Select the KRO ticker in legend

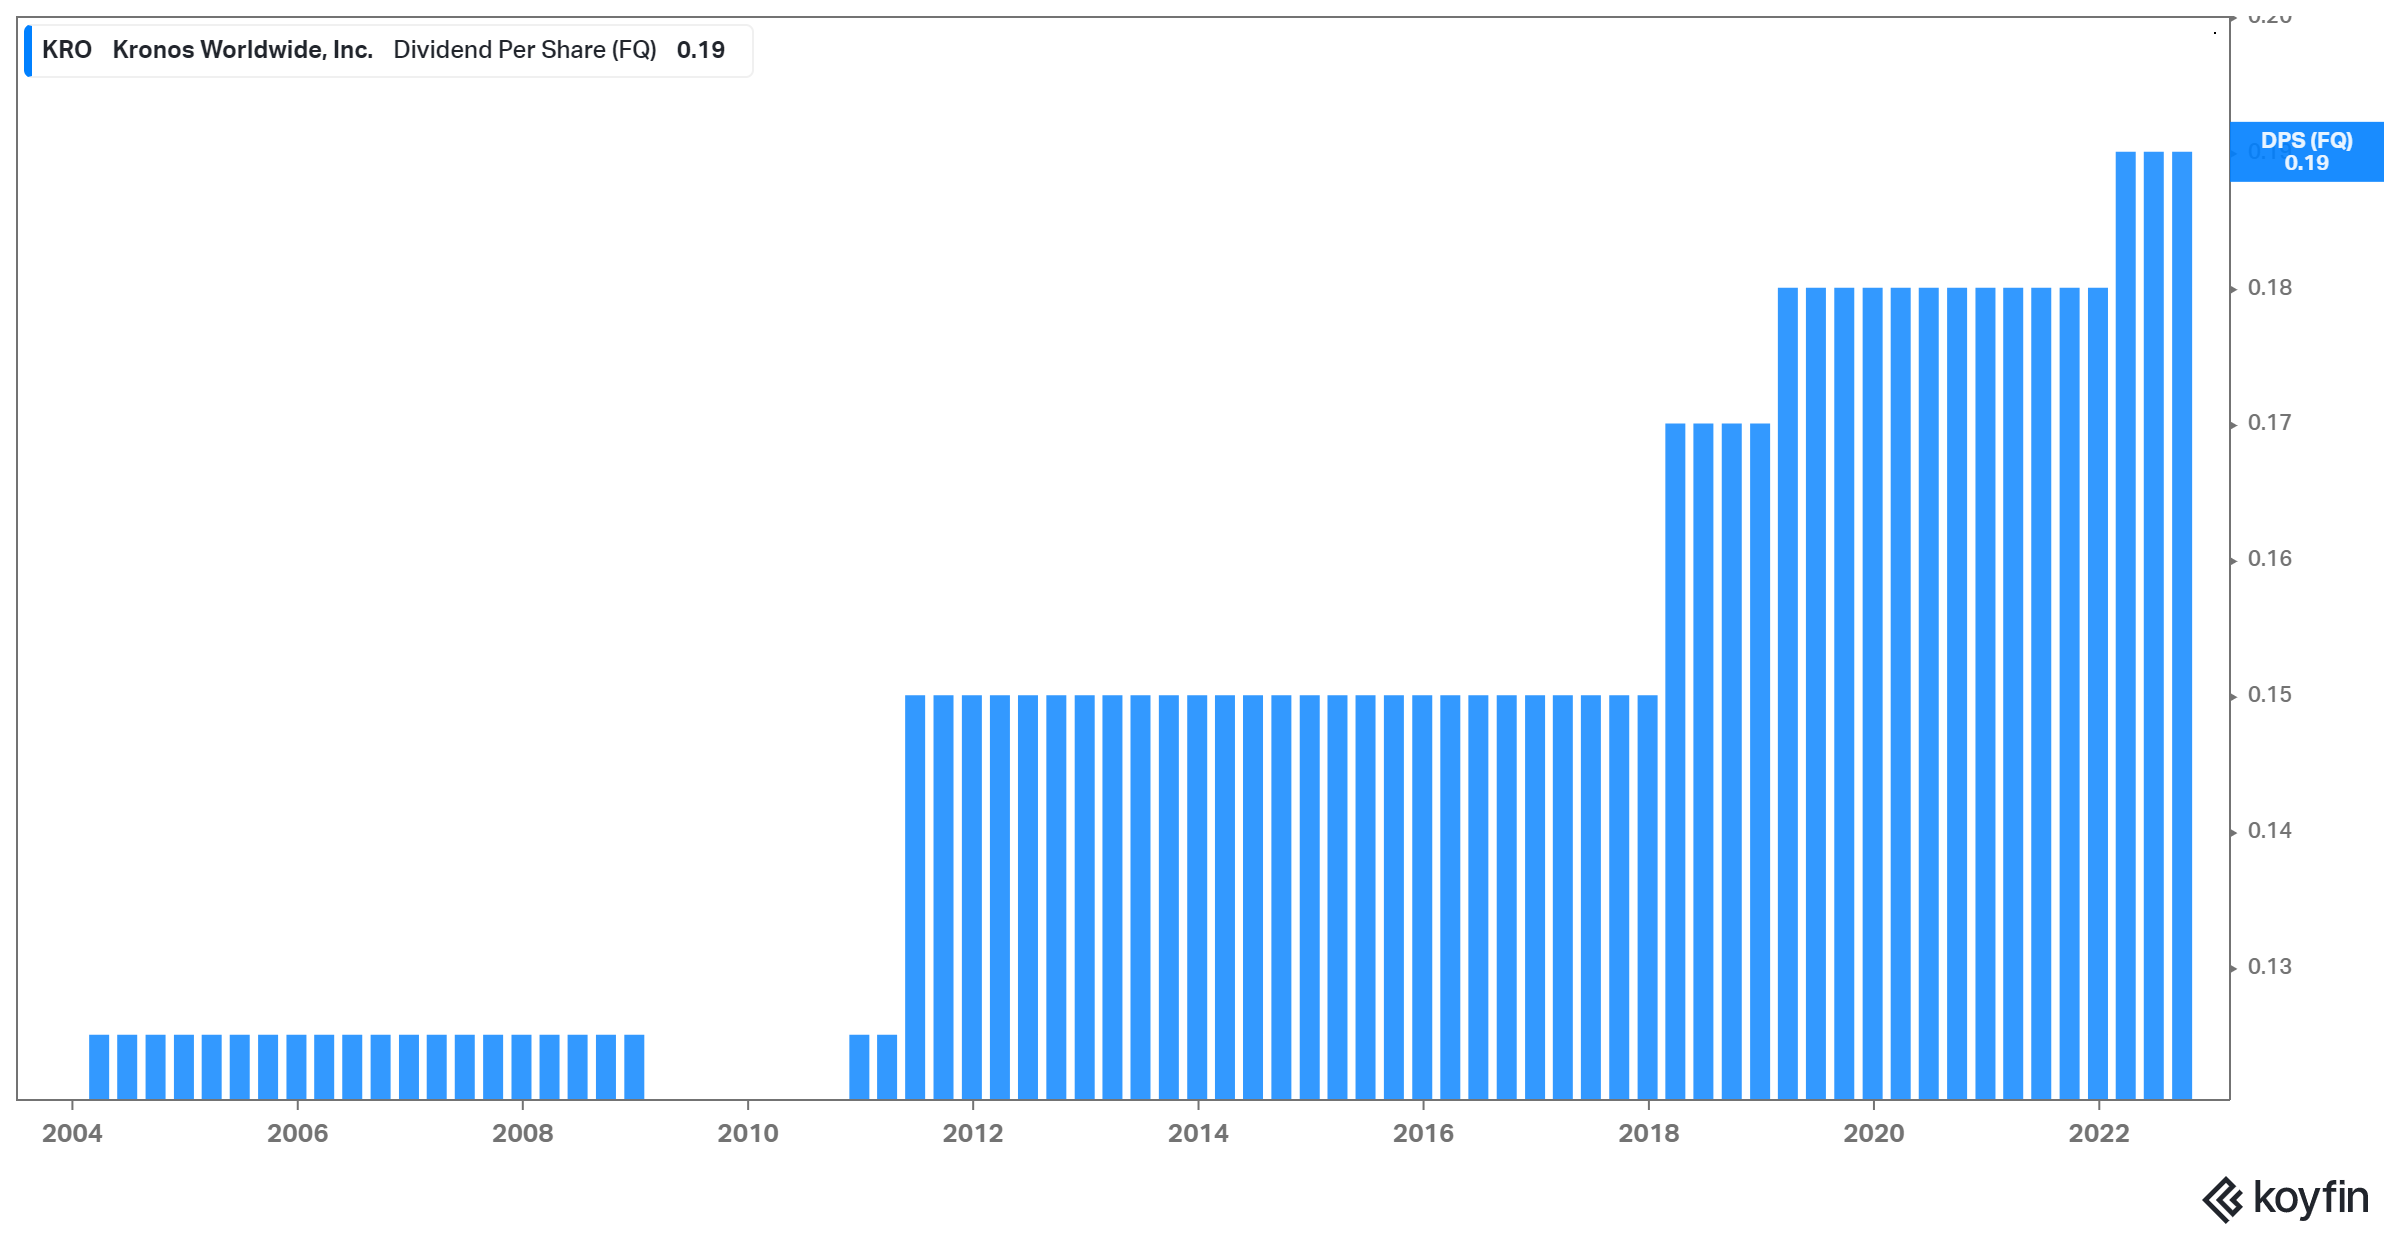point(67,50)
